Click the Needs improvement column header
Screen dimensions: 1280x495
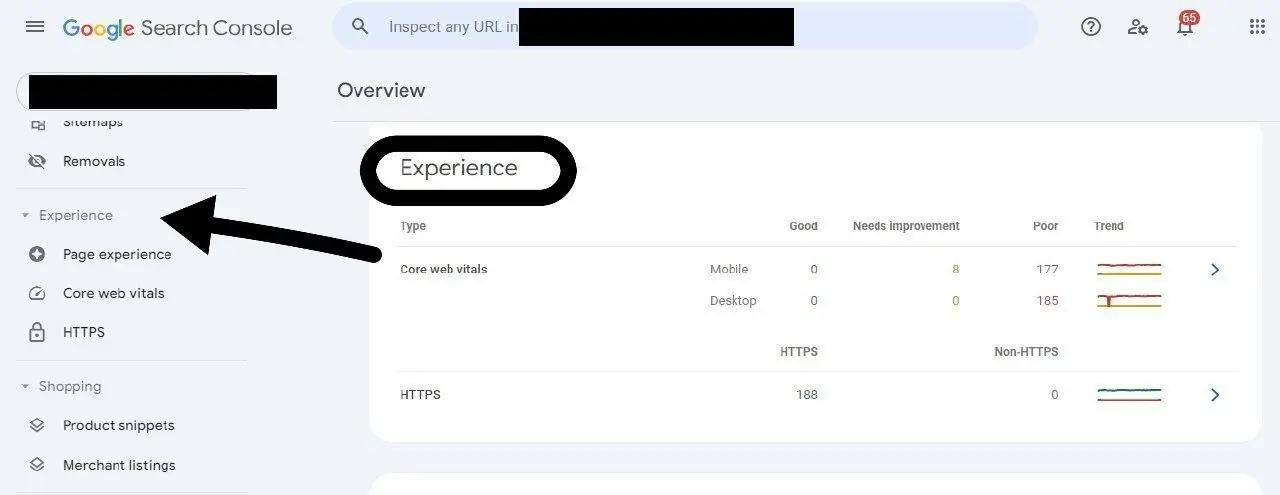906,226
